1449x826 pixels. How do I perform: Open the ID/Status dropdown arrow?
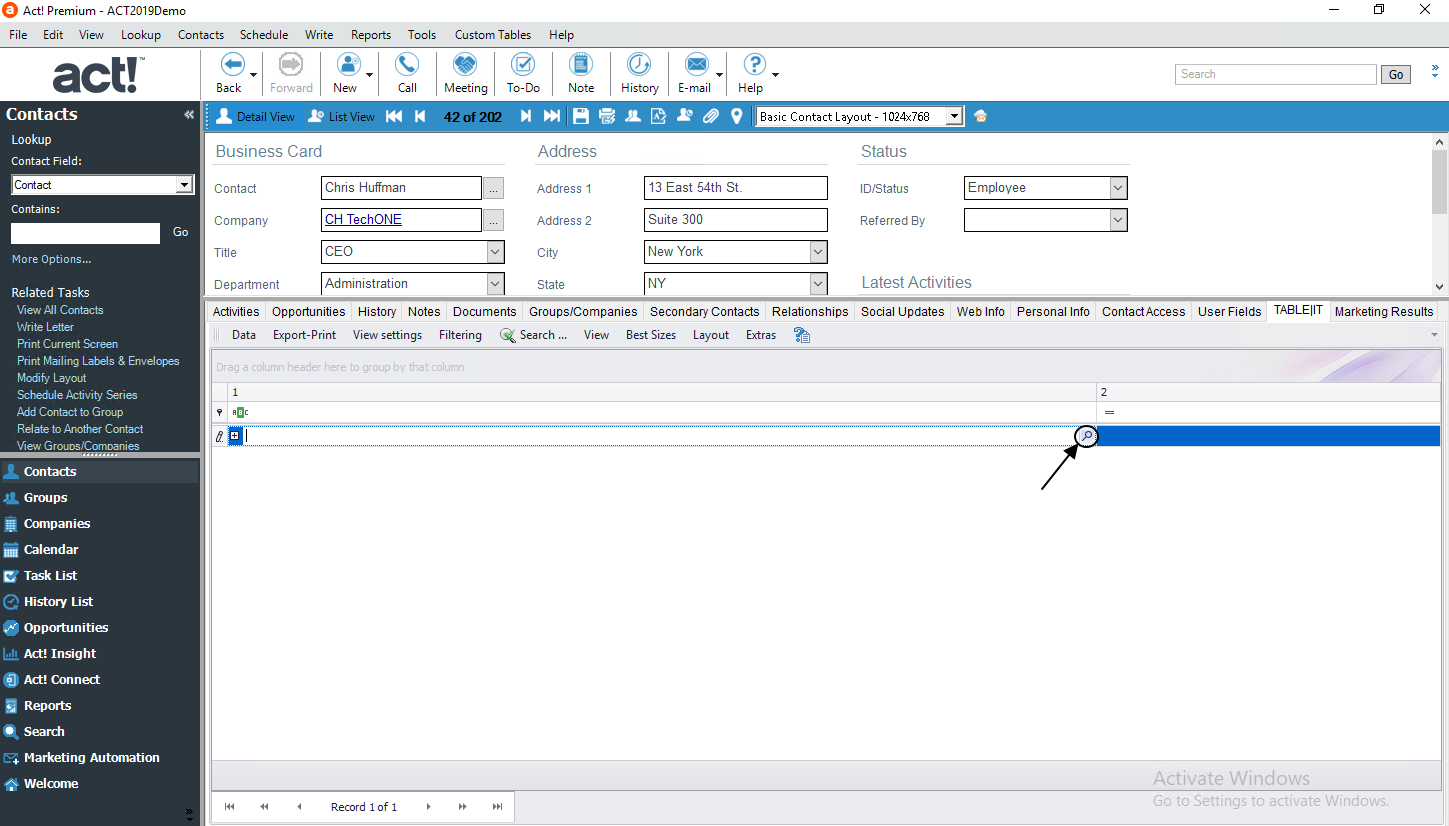point(1118,188)
